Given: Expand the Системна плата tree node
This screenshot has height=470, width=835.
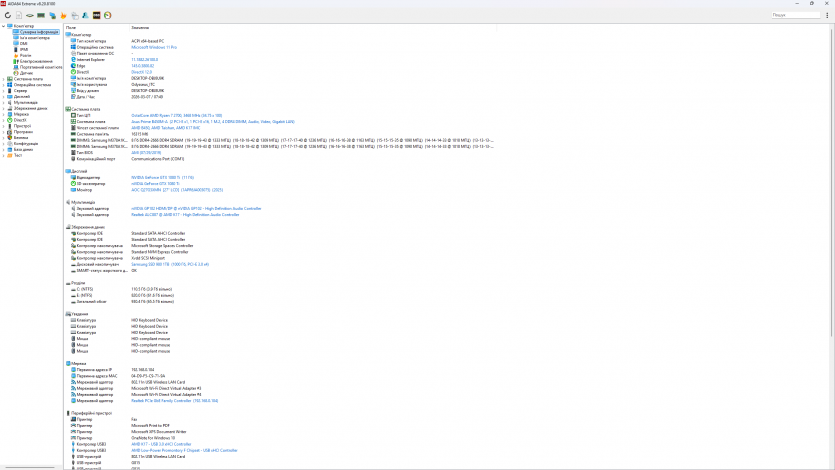Looking at the screenshot, I should (x=4, y=78).
